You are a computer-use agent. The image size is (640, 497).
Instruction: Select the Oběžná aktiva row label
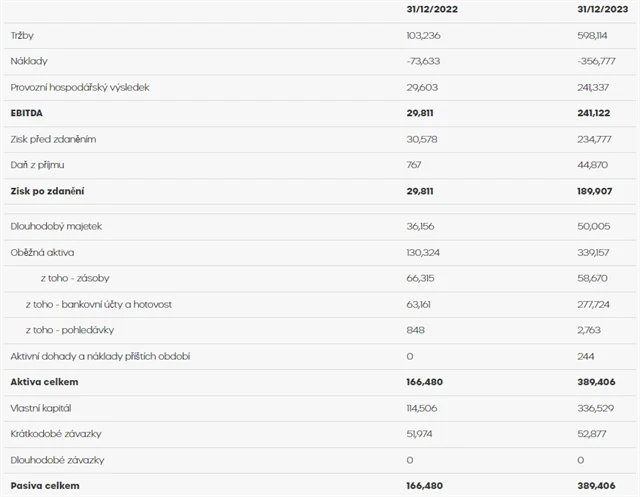click(42, 252)
